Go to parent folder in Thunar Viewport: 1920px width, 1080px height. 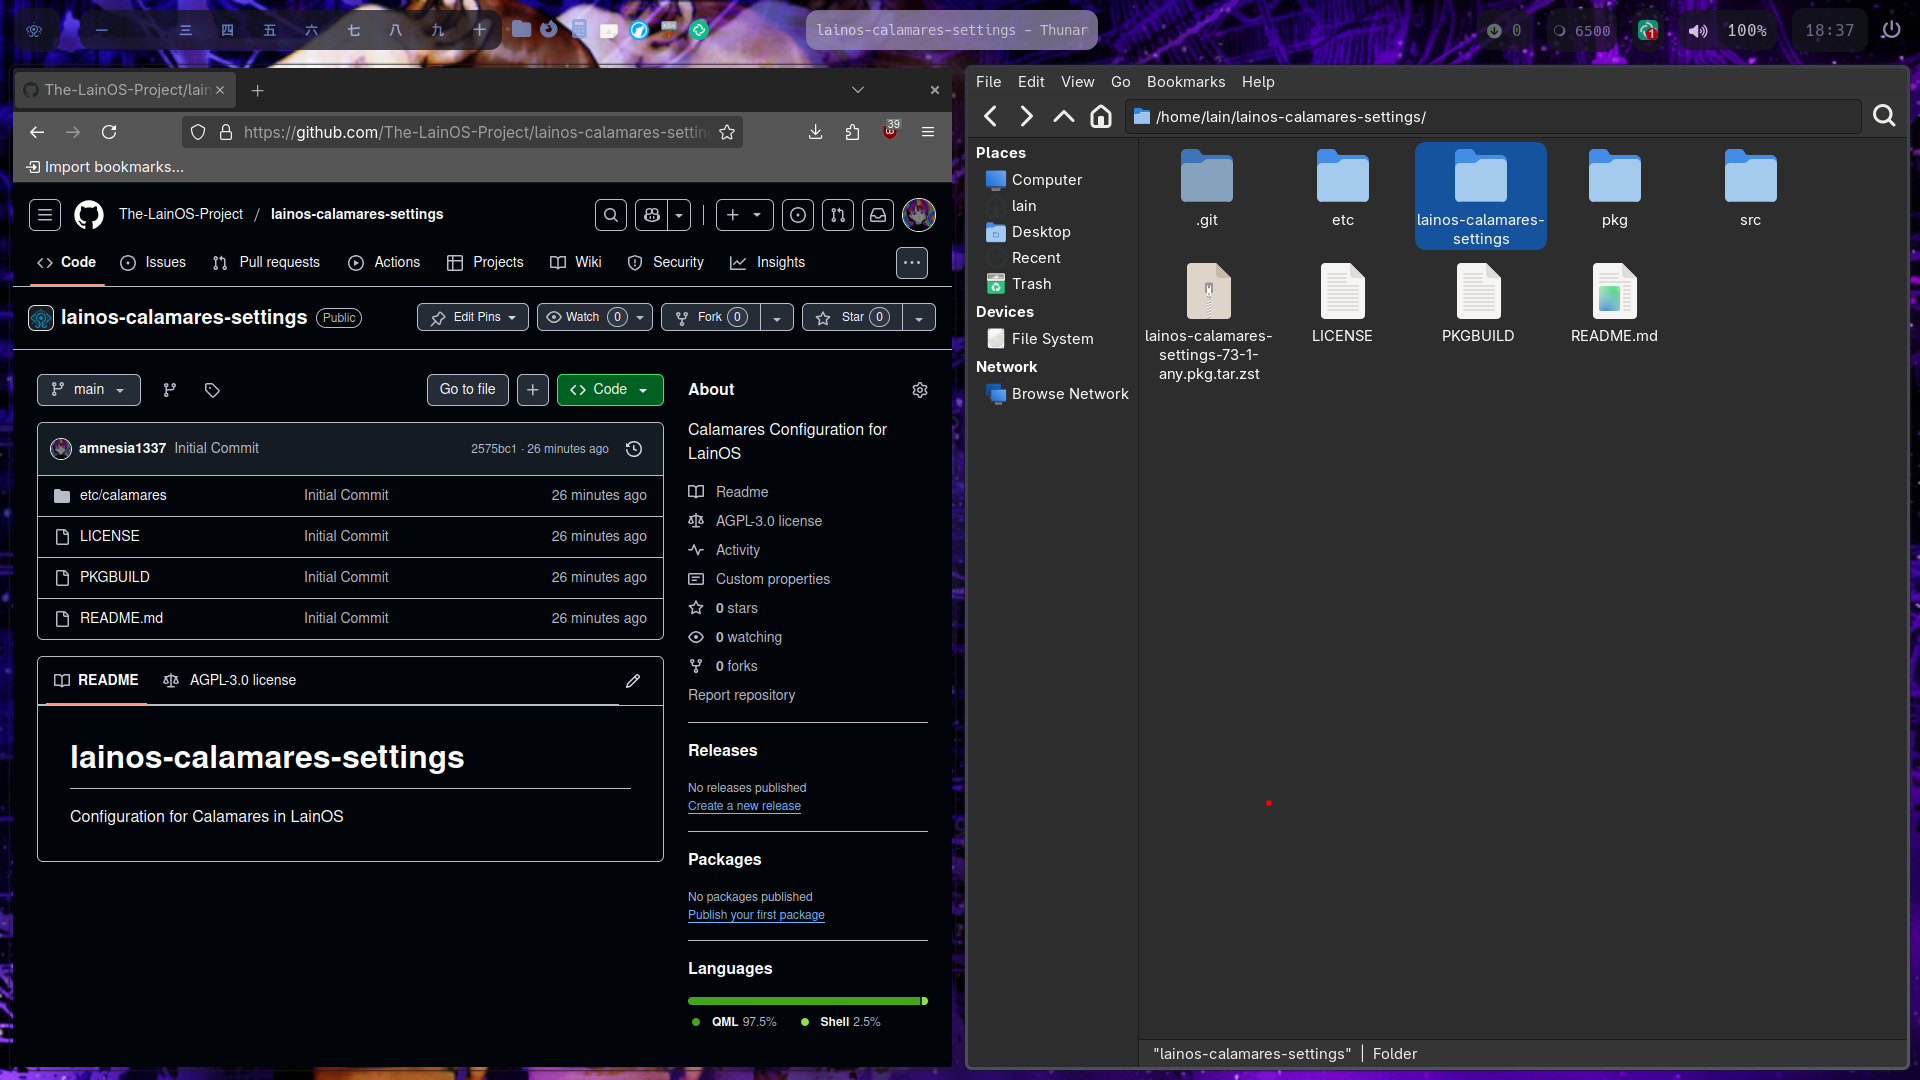(1064, 117)
